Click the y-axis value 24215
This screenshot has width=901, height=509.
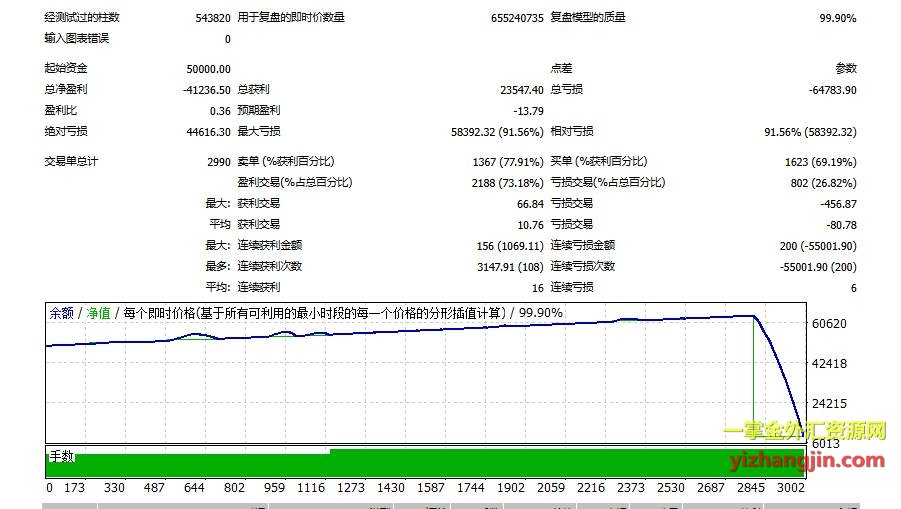point(829,404)
